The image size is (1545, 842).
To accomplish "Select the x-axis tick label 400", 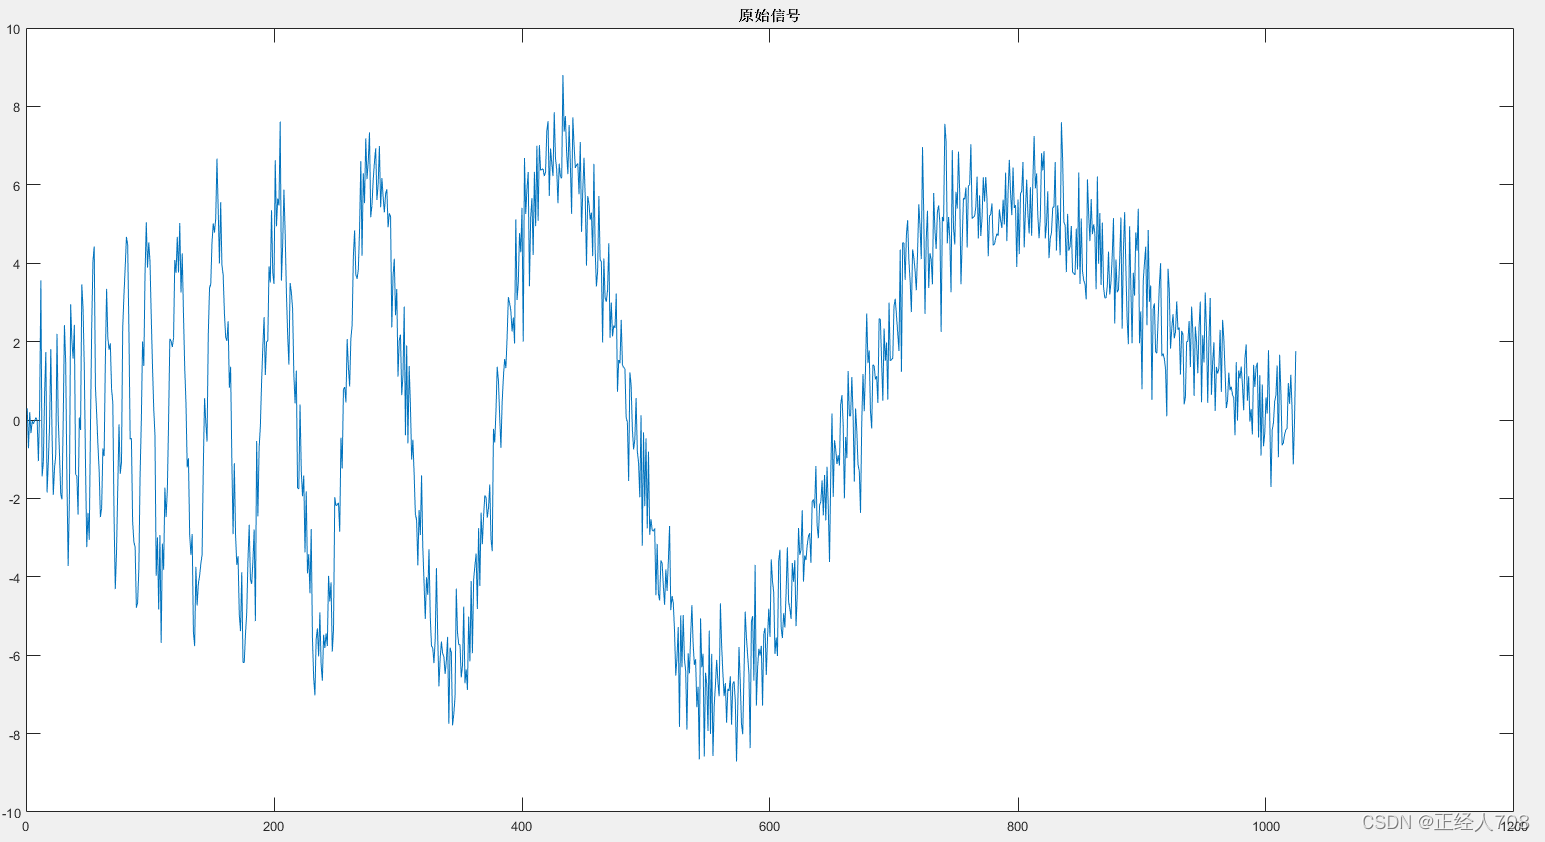I will point(521,826).
